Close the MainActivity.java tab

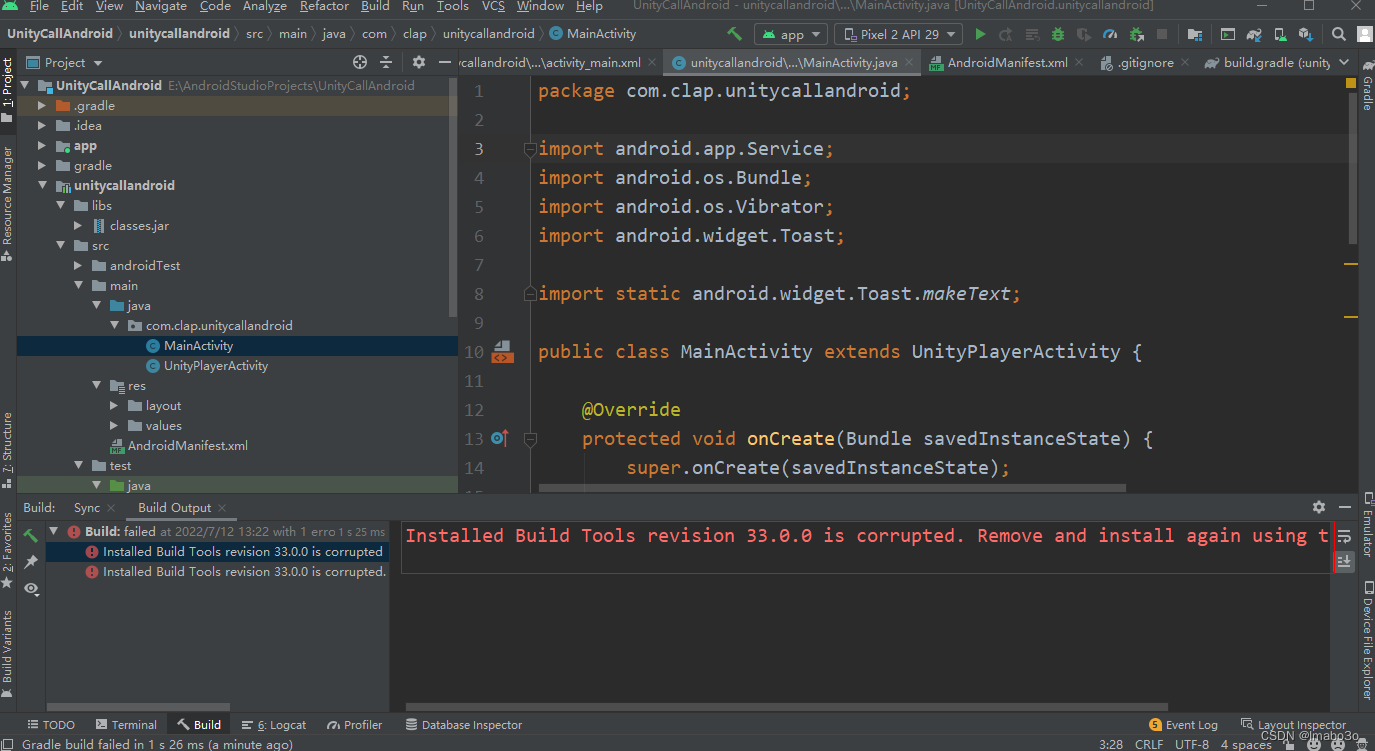pos(909,62)
